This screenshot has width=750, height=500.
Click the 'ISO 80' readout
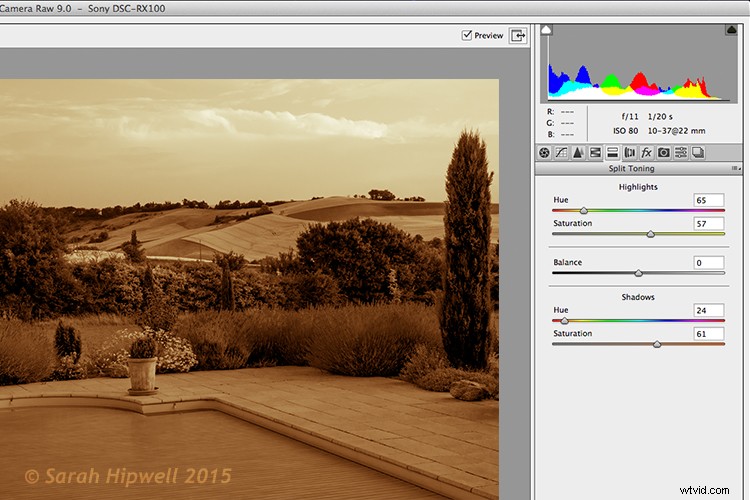point(626,131)
